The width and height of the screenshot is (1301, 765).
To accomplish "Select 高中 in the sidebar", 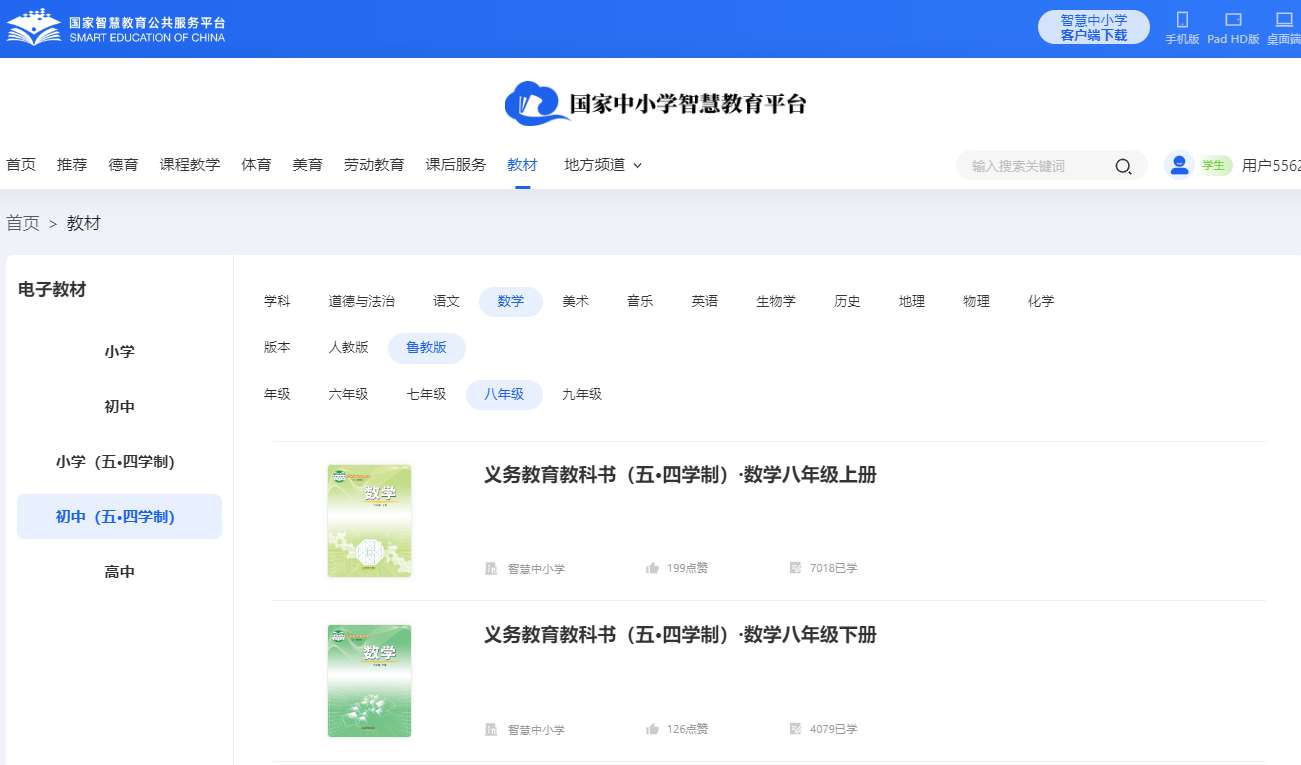I will [x=119, y=572].
